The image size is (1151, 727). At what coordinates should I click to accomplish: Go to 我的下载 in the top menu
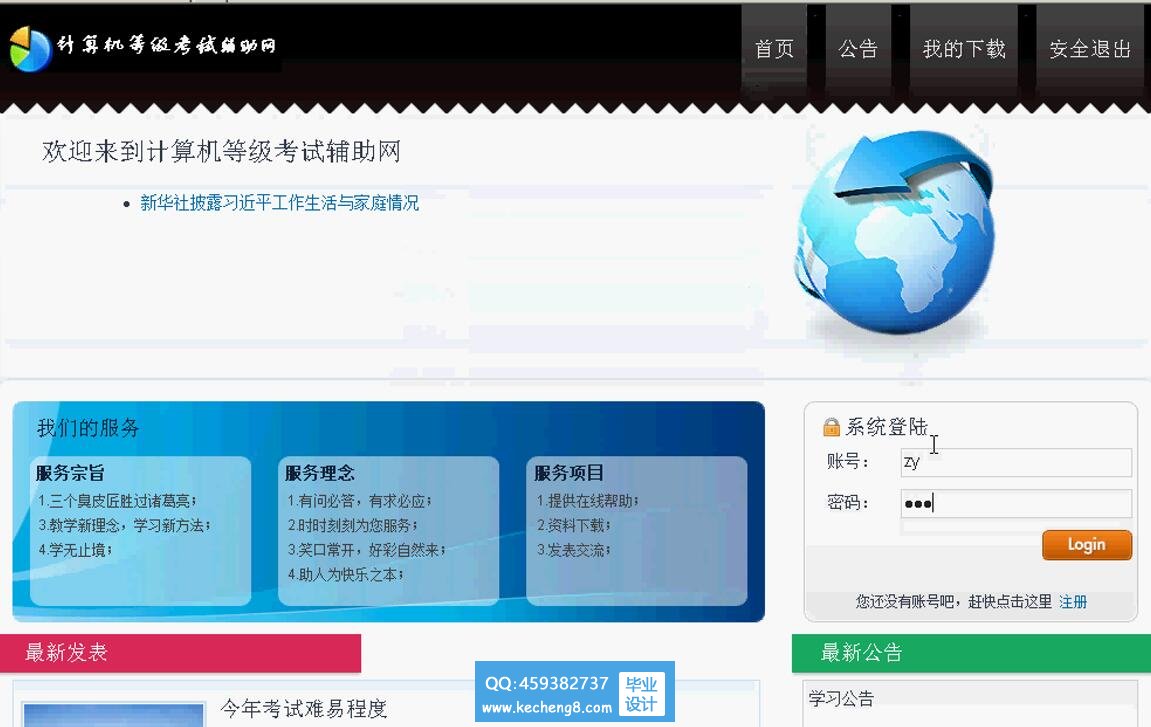click(x=964, y=49)
